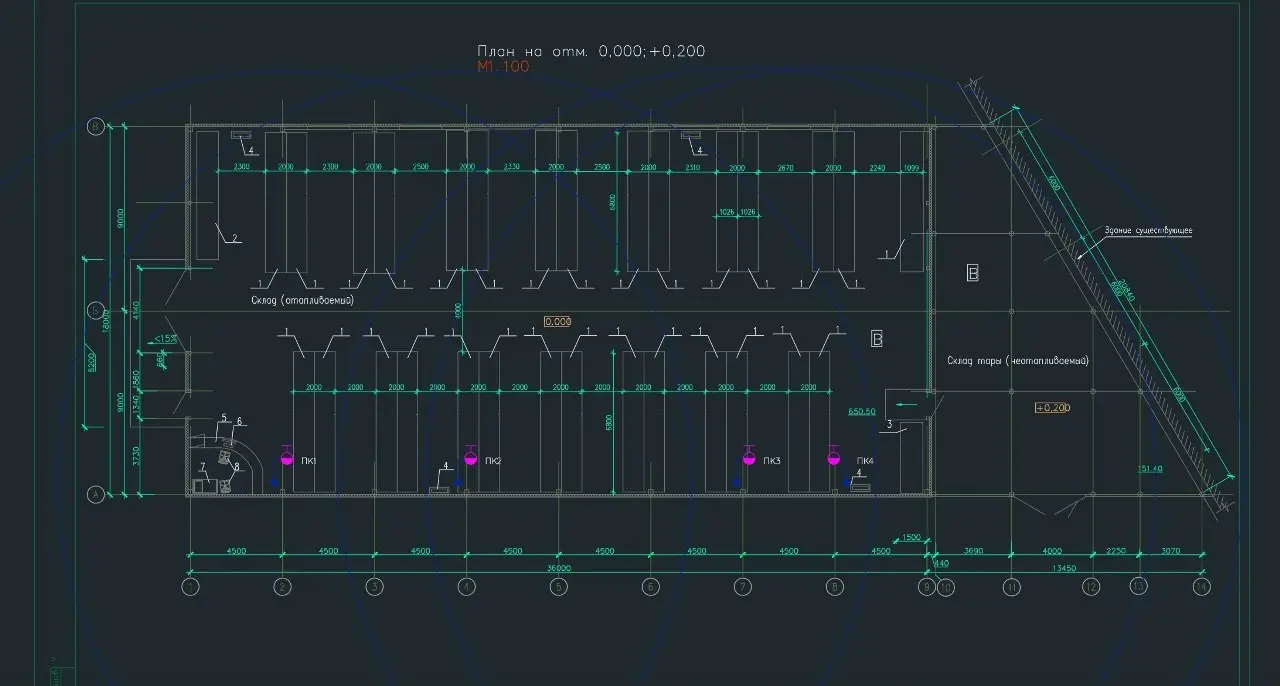Select the overall dimension 36000
Image resolution: width=1280 pixels, height=686 pixels.
tap(558, 568)
